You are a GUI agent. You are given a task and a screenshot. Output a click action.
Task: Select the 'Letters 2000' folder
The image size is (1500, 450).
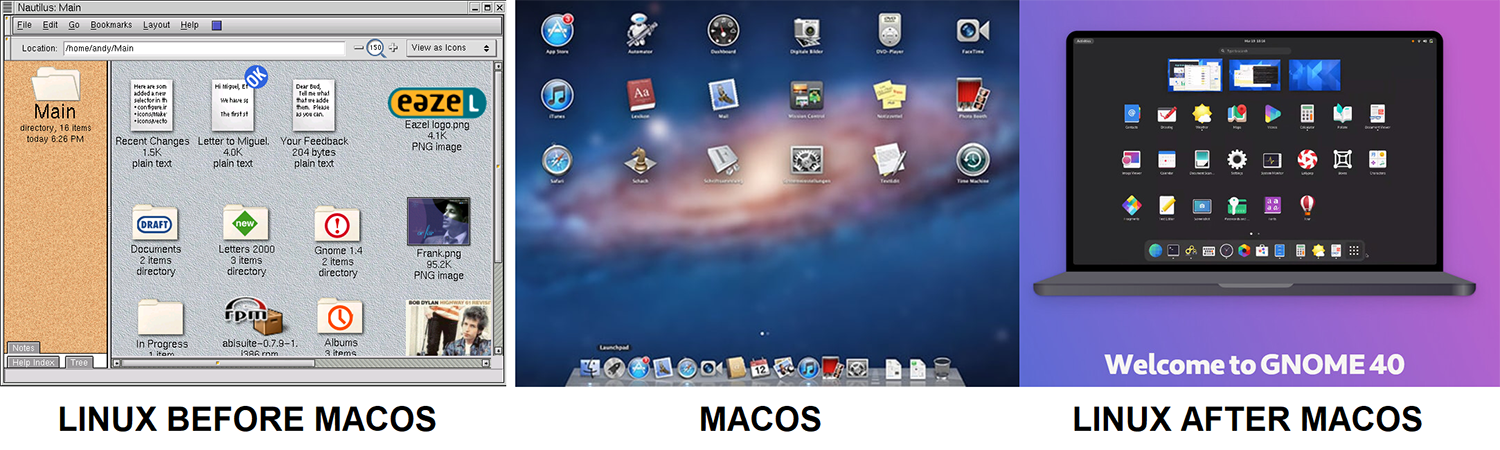tap(246, 222)
